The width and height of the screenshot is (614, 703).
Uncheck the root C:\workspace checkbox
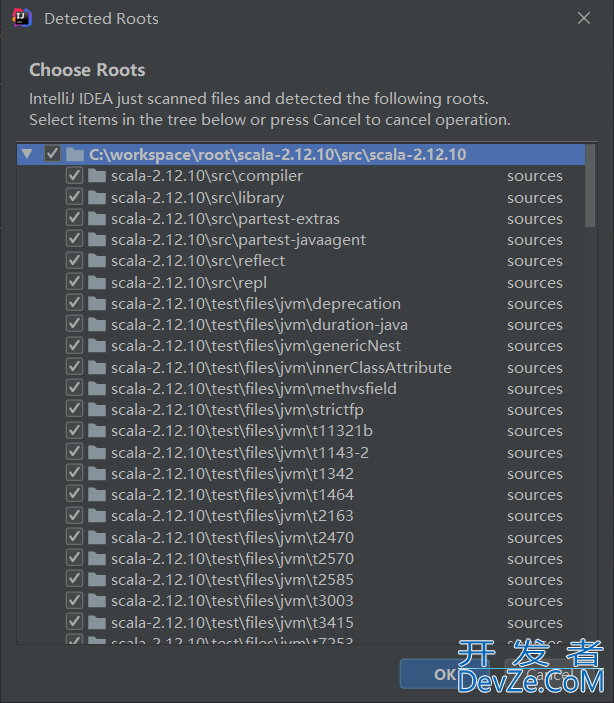(52, 154)
